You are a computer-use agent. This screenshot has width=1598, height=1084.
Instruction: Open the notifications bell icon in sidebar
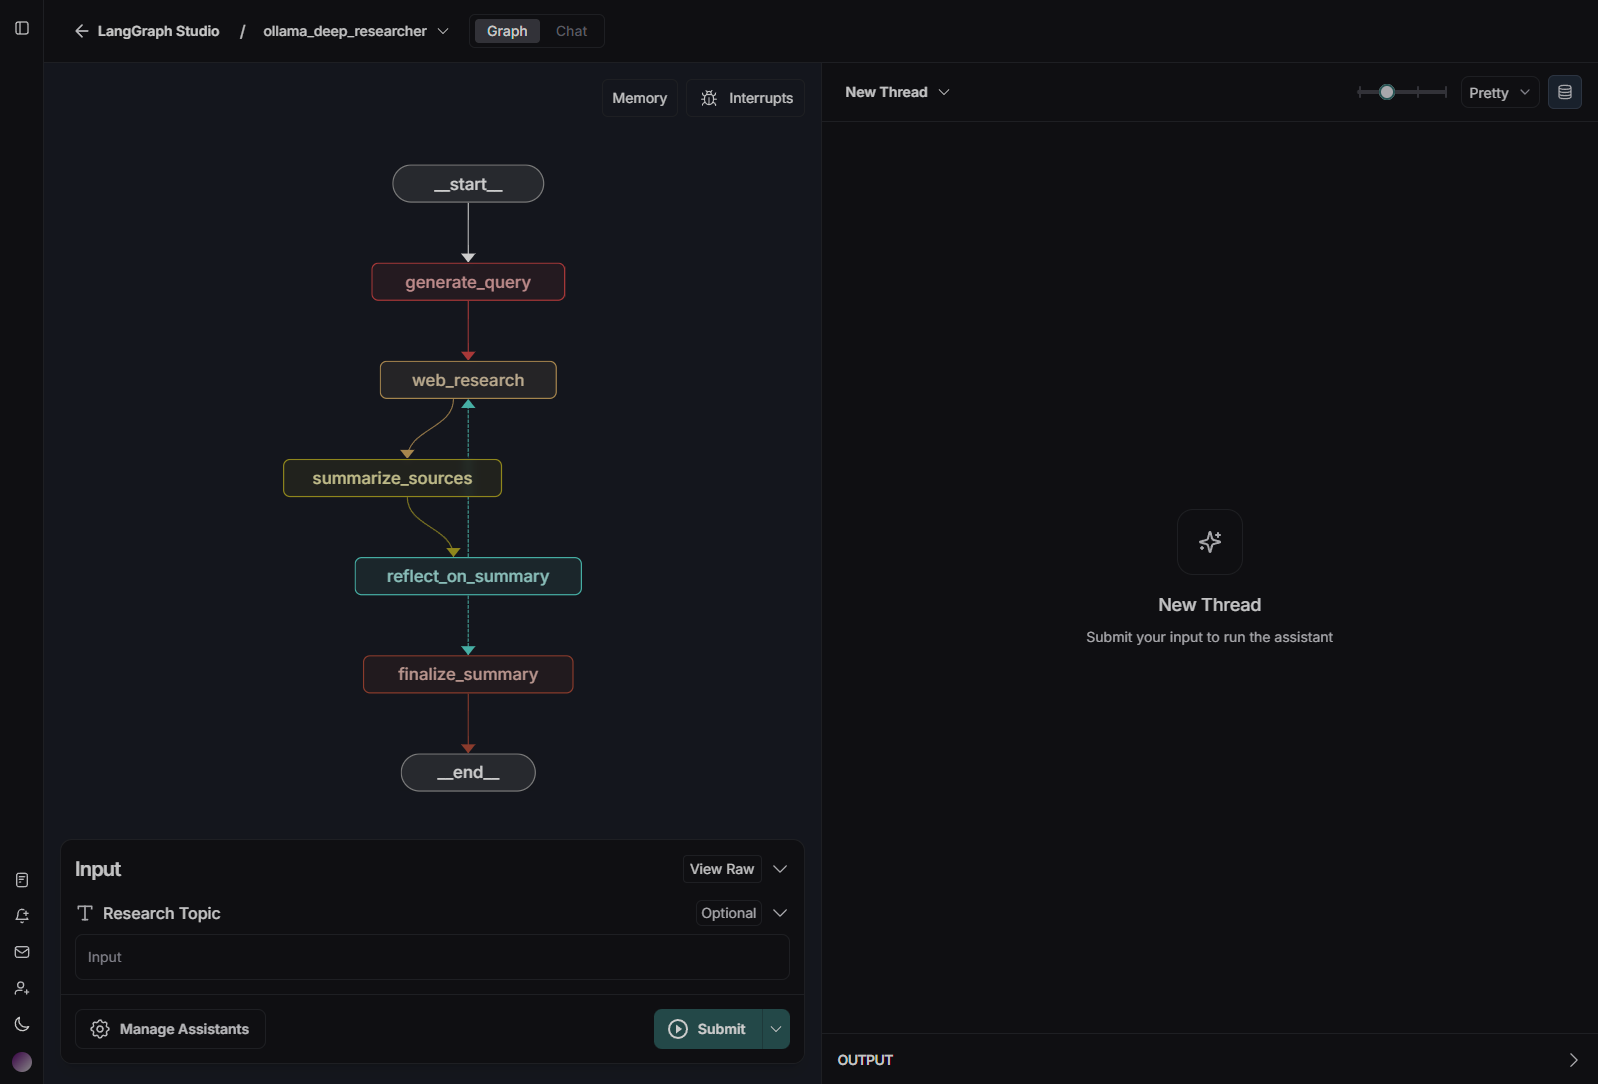click(x=22, y=916)
